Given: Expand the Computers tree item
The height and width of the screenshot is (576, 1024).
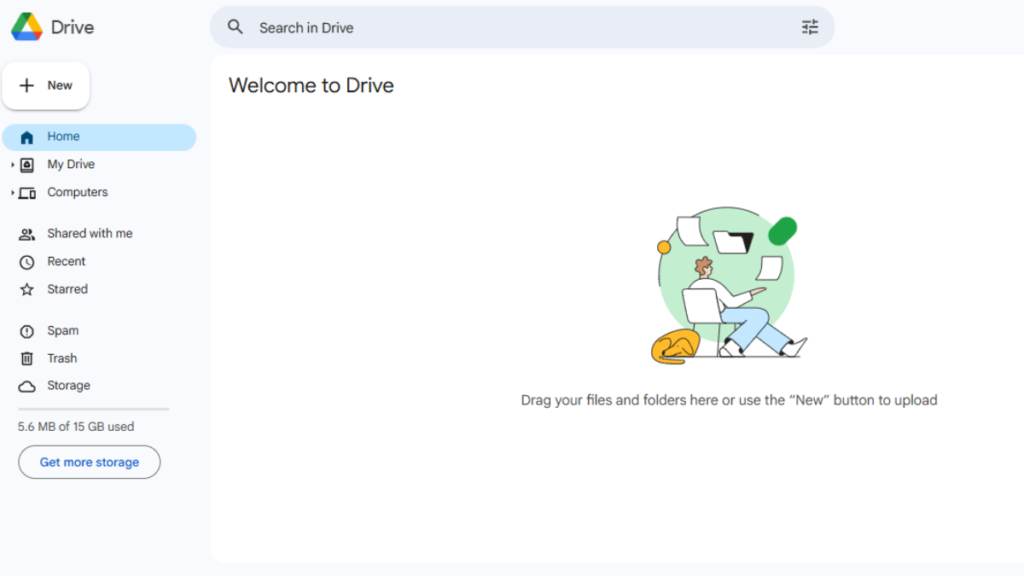Looking at the screenshot, I should [12, 192].
